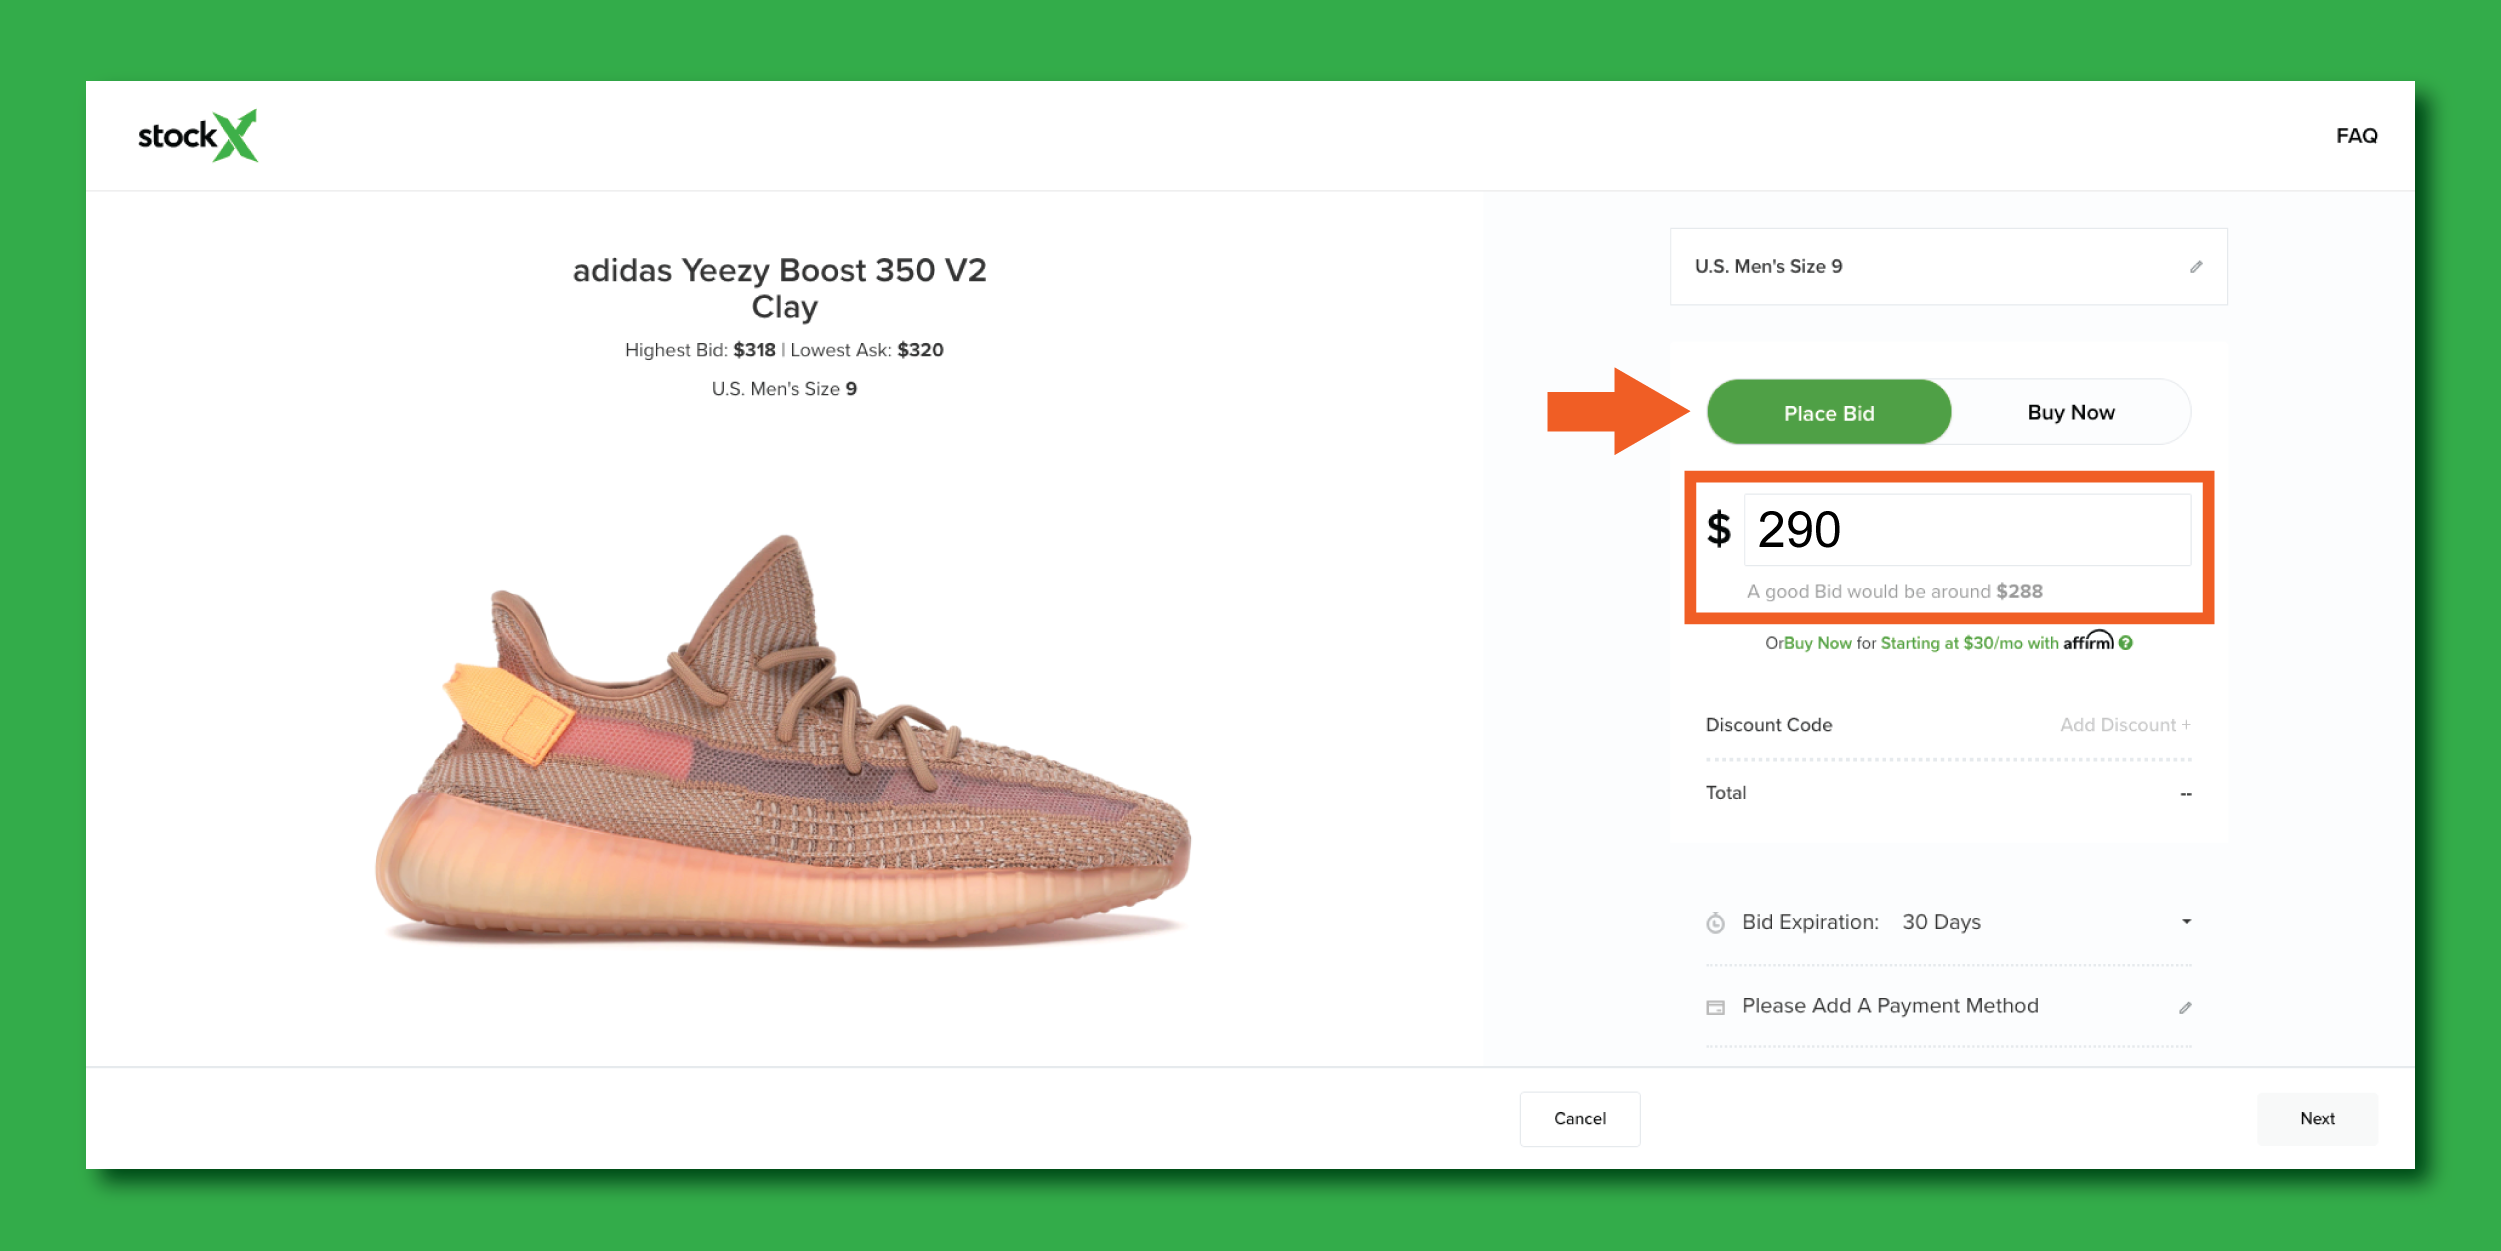The height and width of the screenshot is (1251, 2501).
Task: Click the pencil icon to edit payment method
Action: [x=2185, y=1007]
